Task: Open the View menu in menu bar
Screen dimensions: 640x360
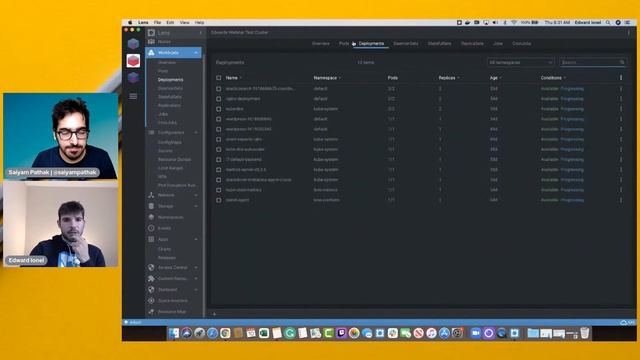Action: [184, 22]
